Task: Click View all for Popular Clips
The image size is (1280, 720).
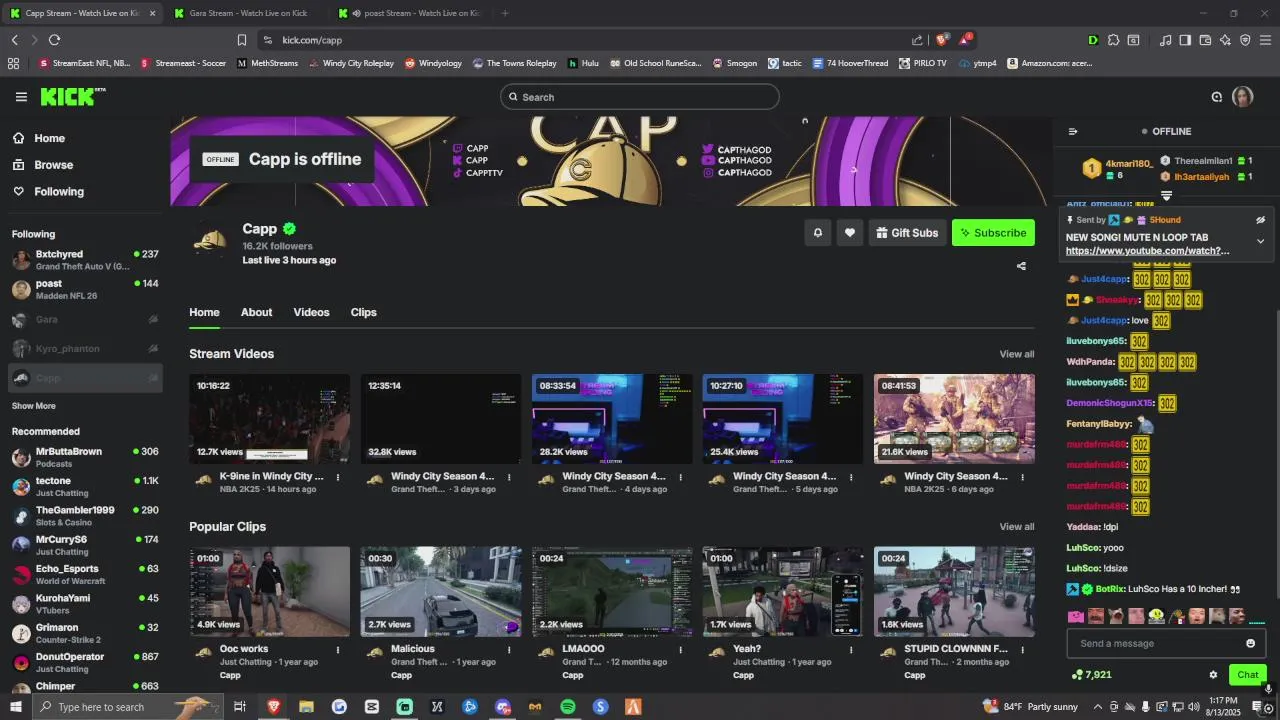Action: click(1017, 527)
